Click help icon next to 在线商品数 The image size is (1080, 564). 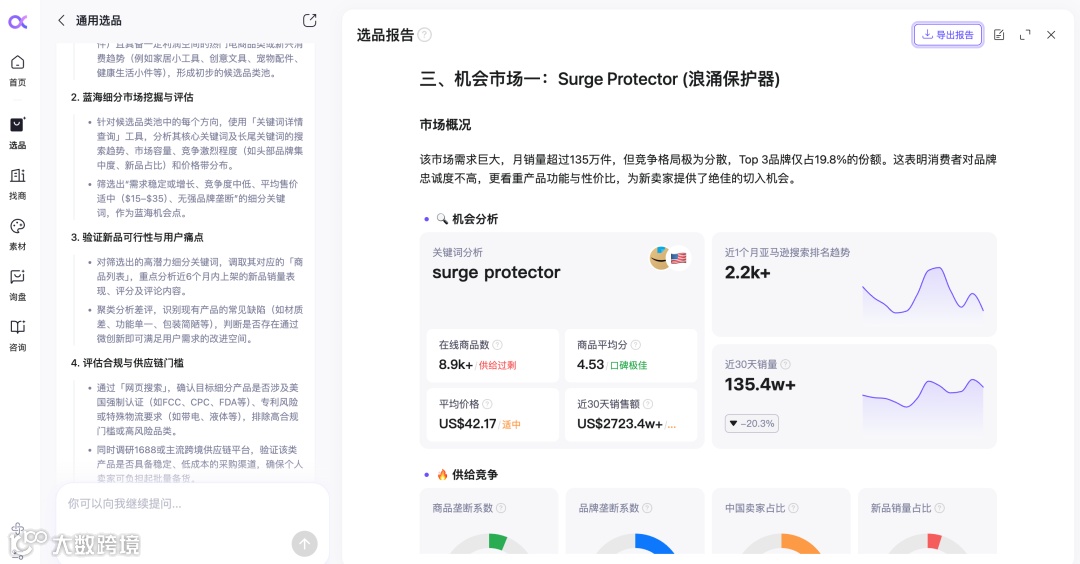point(497,345)
